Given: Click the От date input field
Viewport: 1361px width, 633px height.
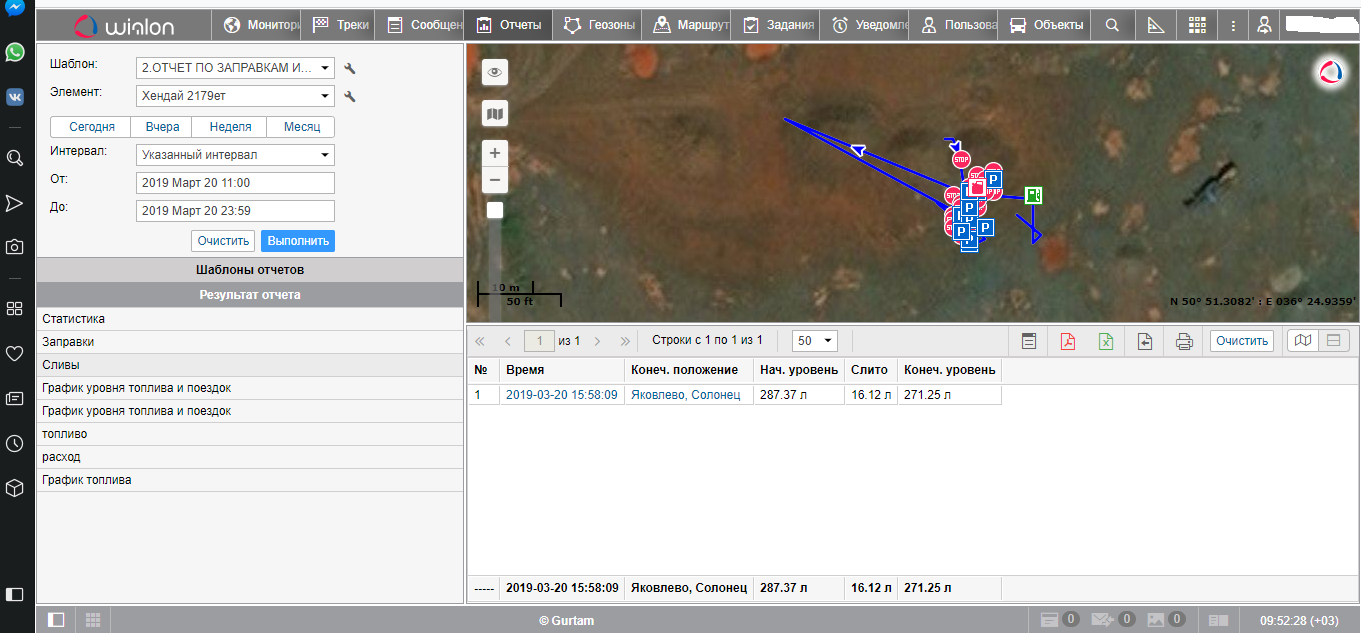Looking at the screenshot, I should pyautogui.click(x=235, y=183).
